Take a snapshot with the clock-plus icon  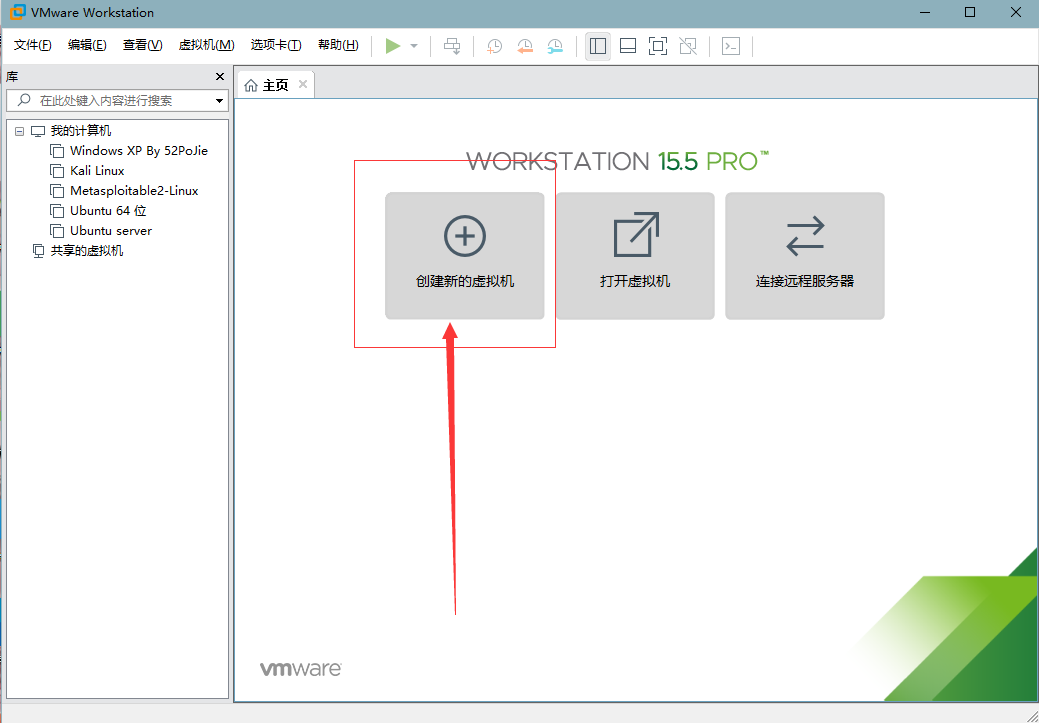(494, 46)
